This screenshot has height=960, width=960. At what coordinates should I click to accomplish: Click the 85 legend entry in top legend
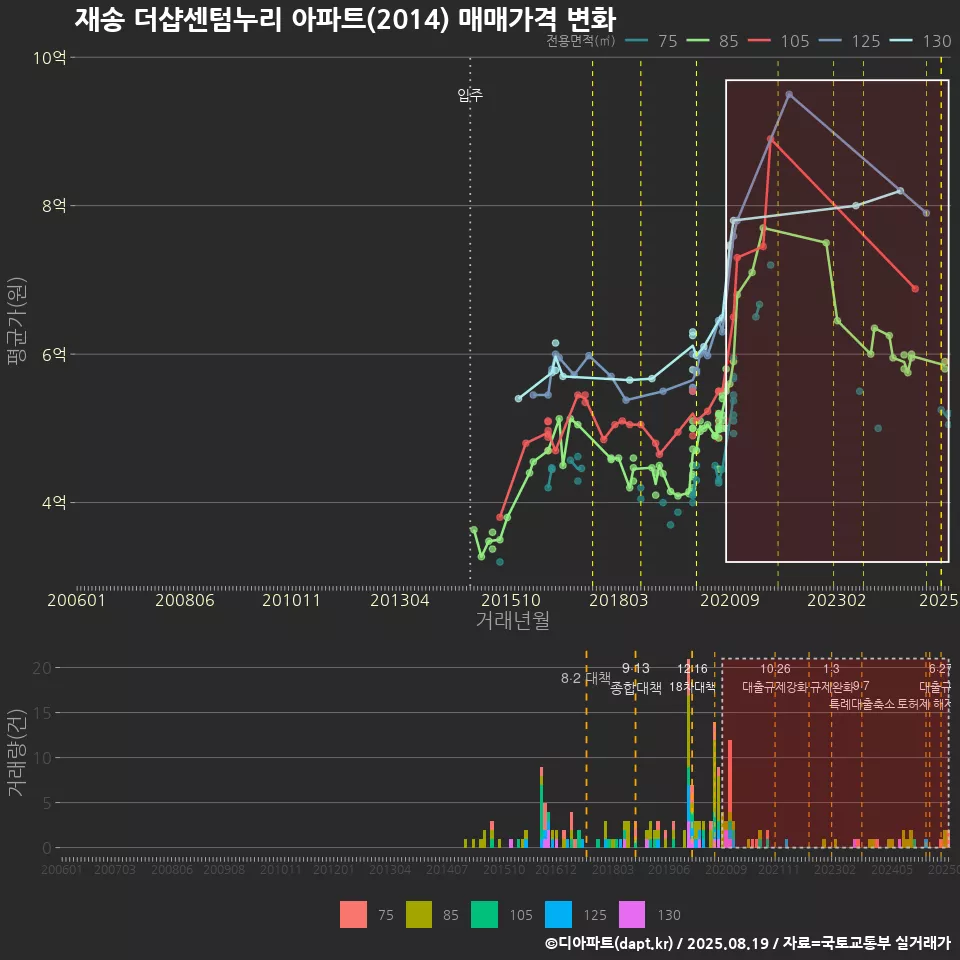(x=713, y=41)
